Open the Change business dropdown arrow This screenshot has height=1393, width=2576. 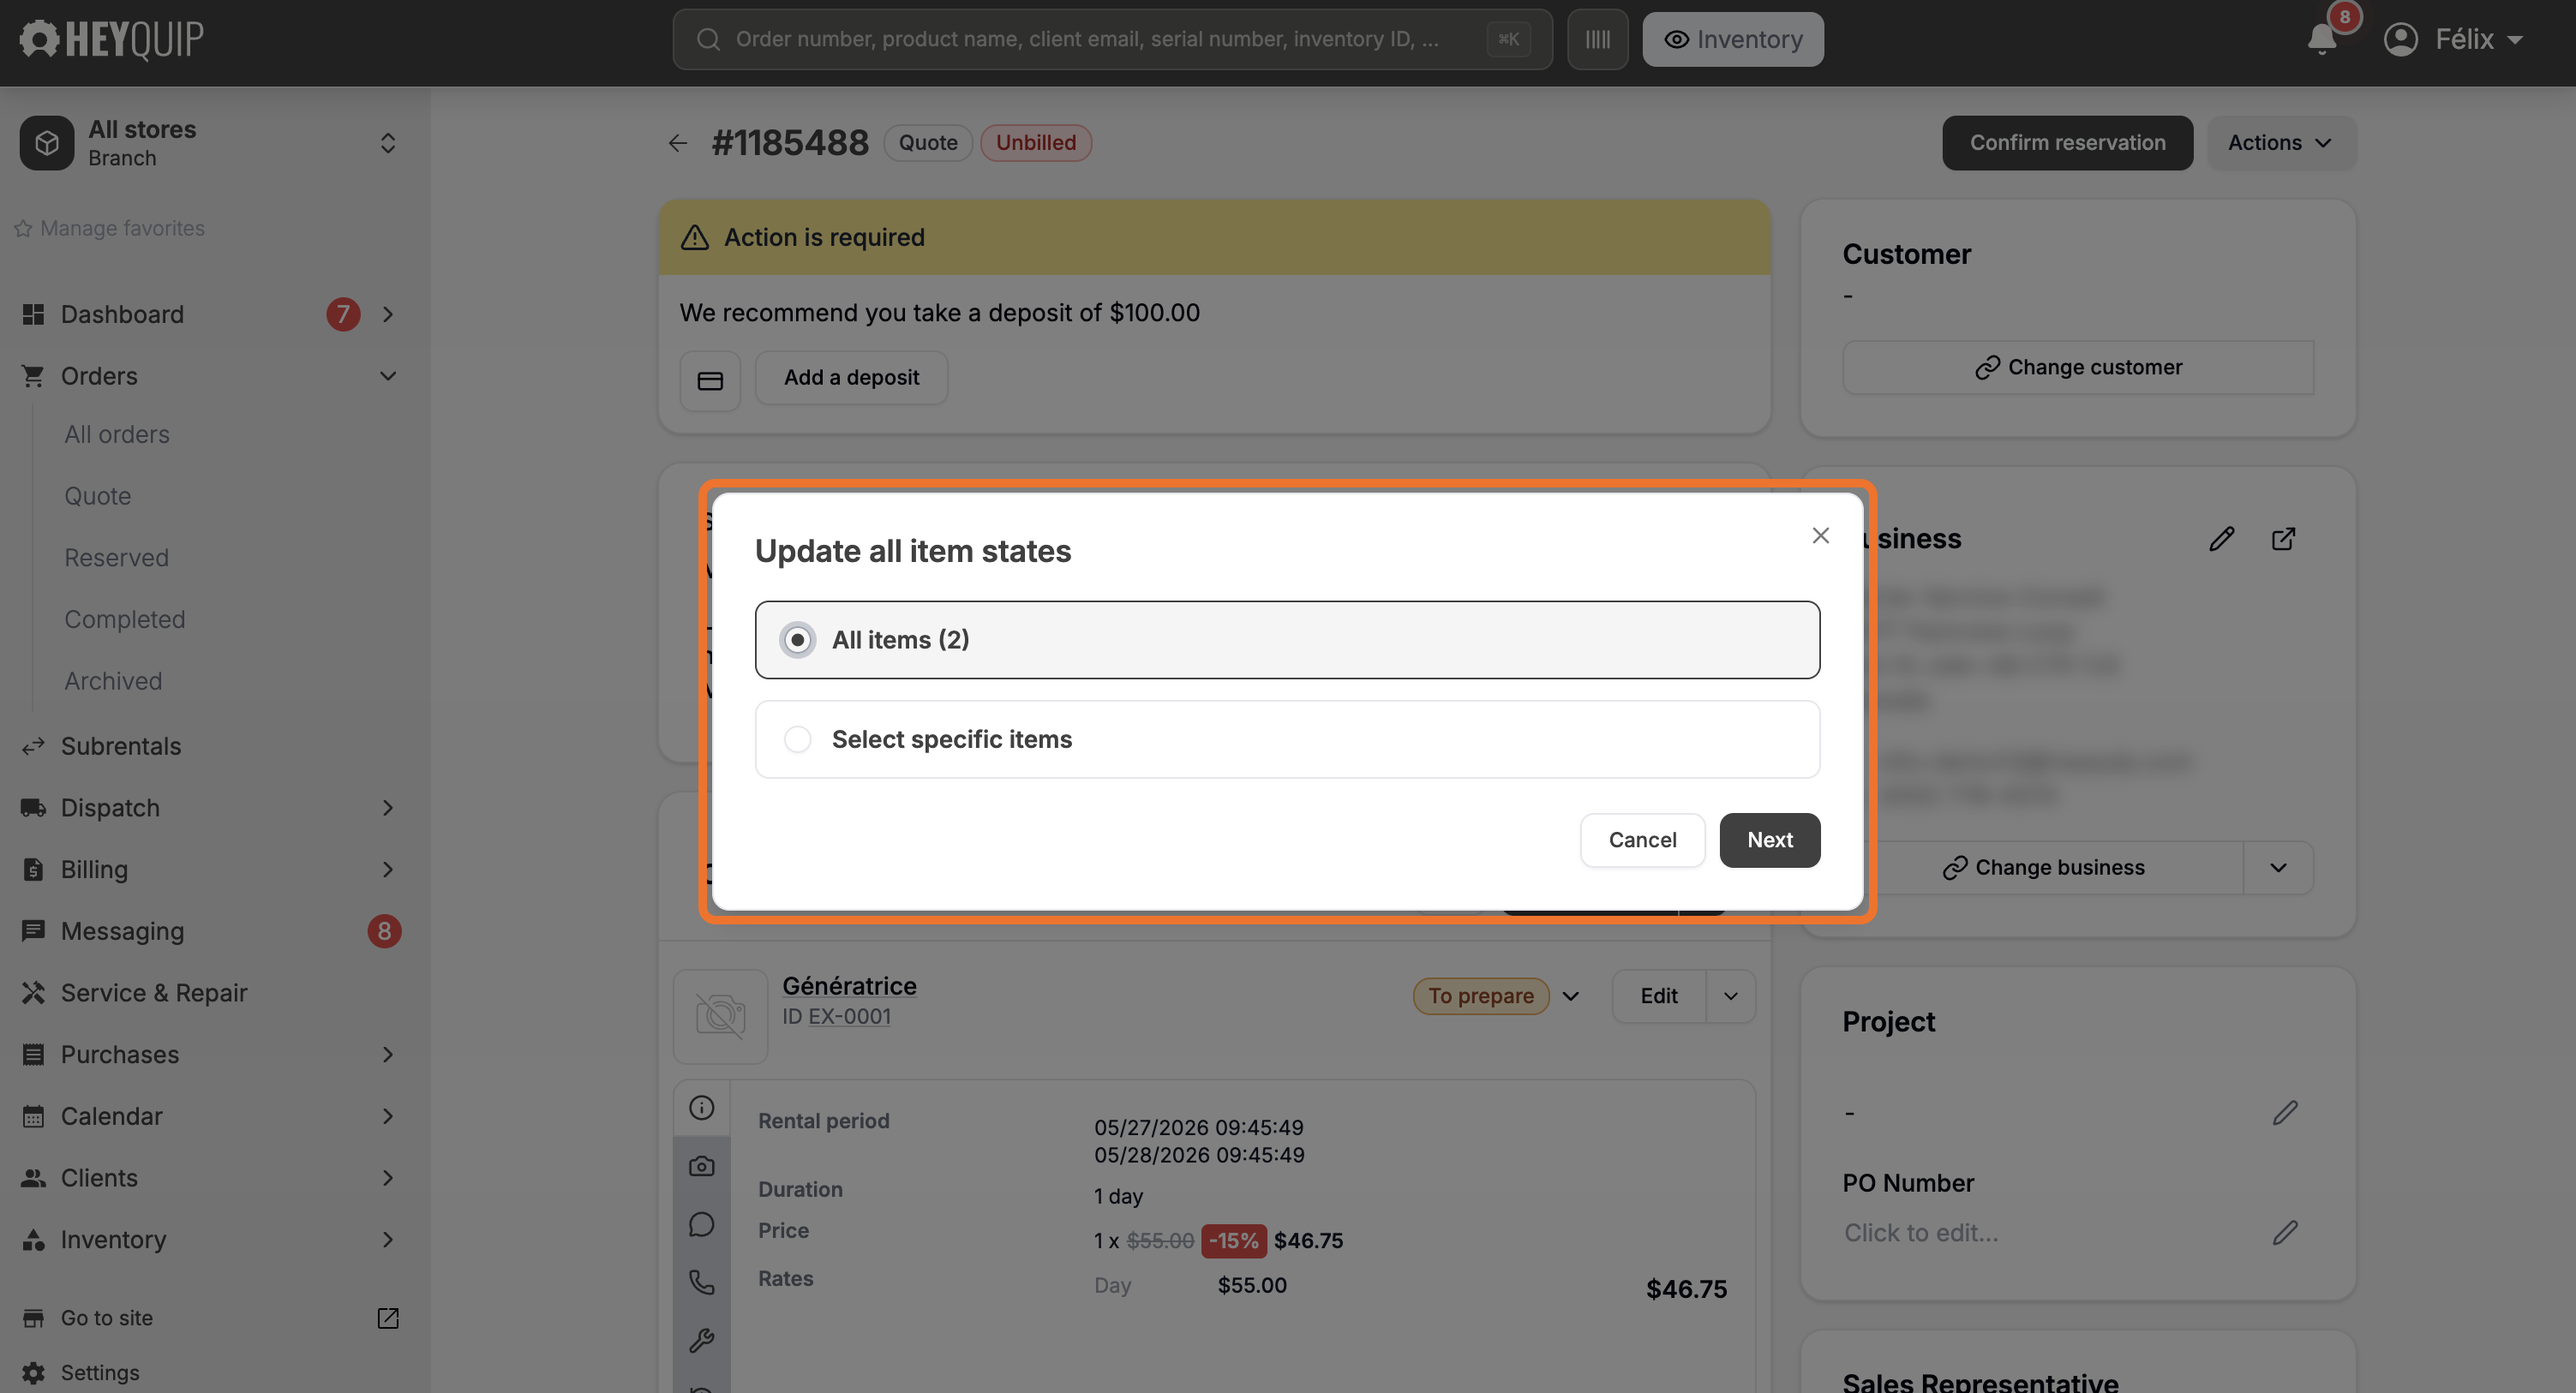pos(2278,868)
